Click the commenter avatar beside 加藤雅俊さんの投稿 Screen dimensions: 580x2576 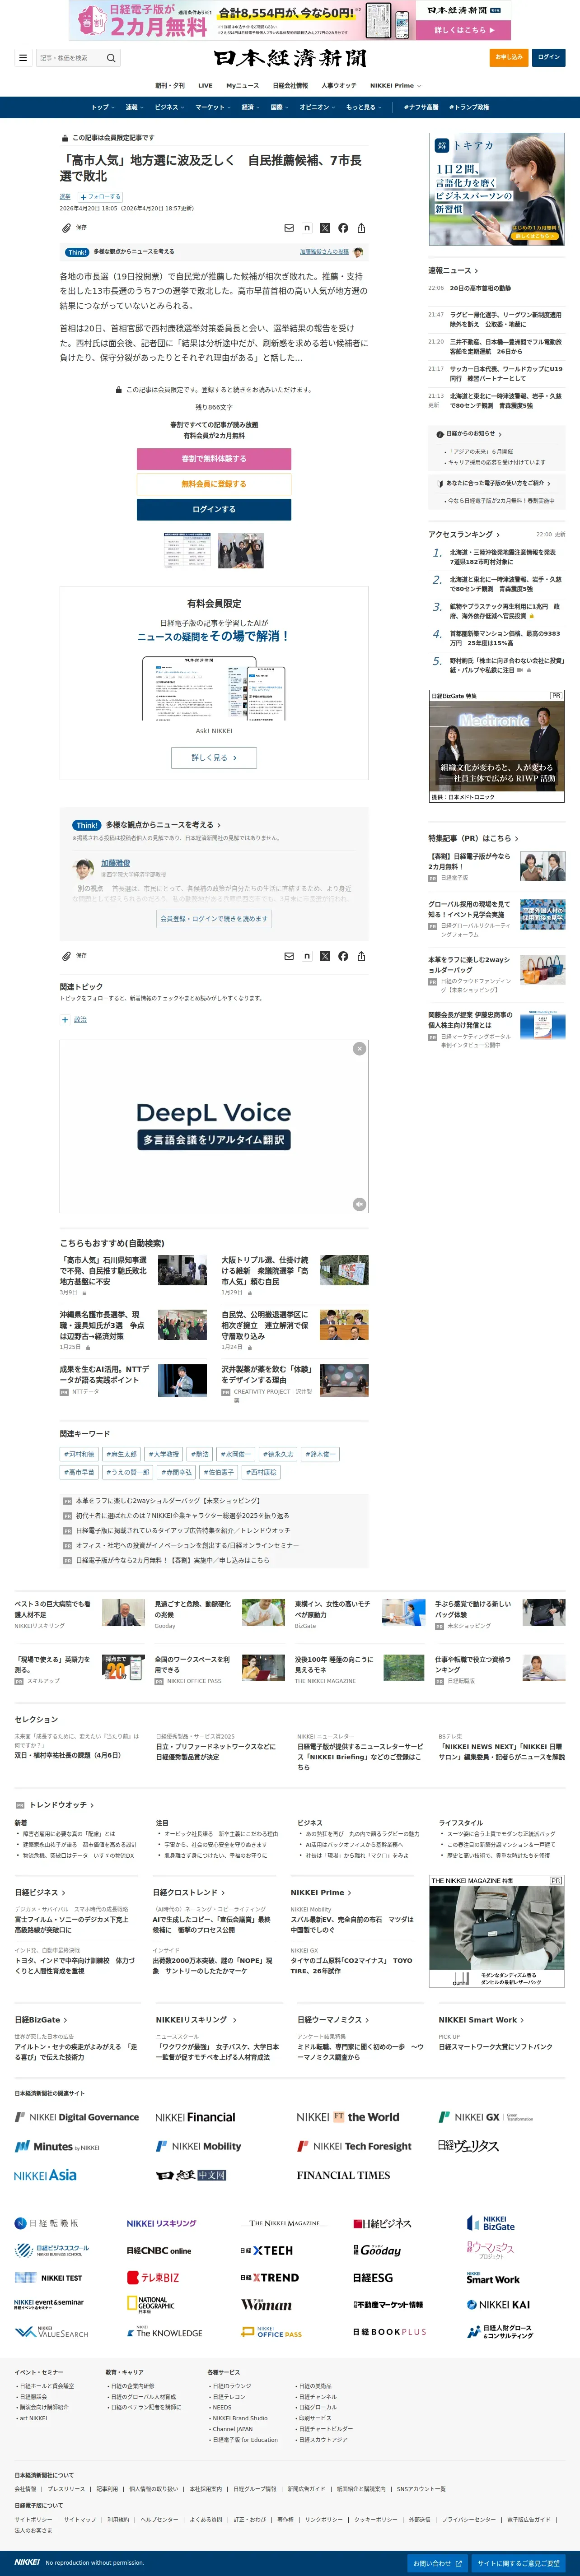pyautogui.click(x=358, y=252)
